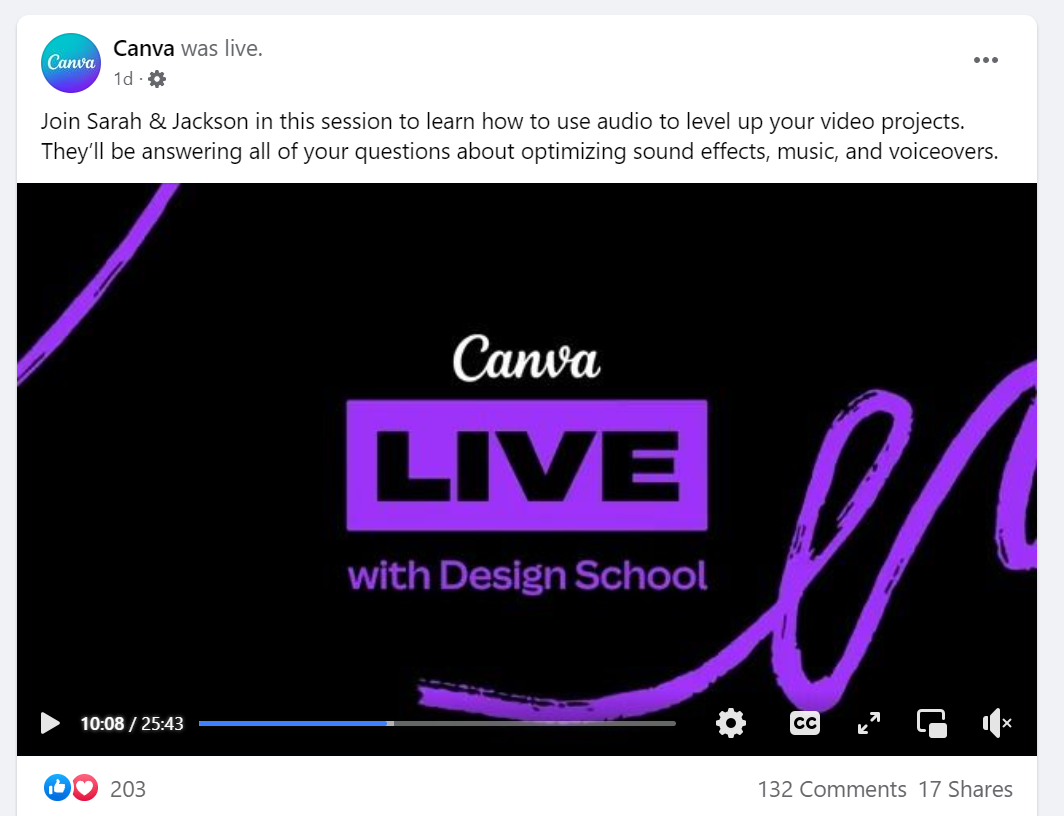The width and height of the screenshot is (1064, 816).
Task: Open the 17 Shares link
Action: point(966,789)
